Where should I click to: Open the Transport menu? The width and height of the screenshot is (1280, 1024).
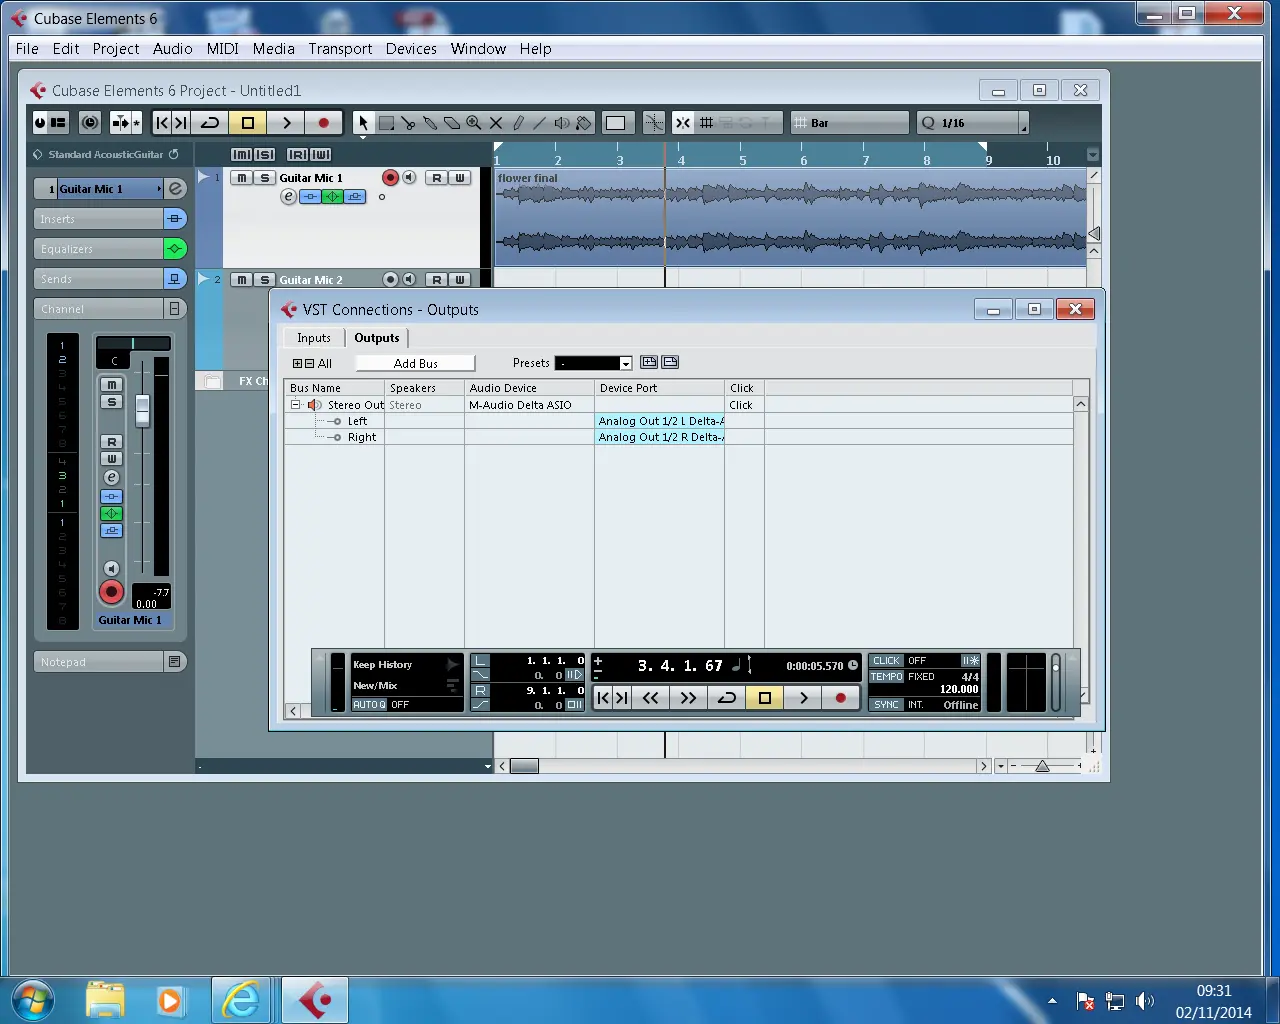[x=340, y=48]
